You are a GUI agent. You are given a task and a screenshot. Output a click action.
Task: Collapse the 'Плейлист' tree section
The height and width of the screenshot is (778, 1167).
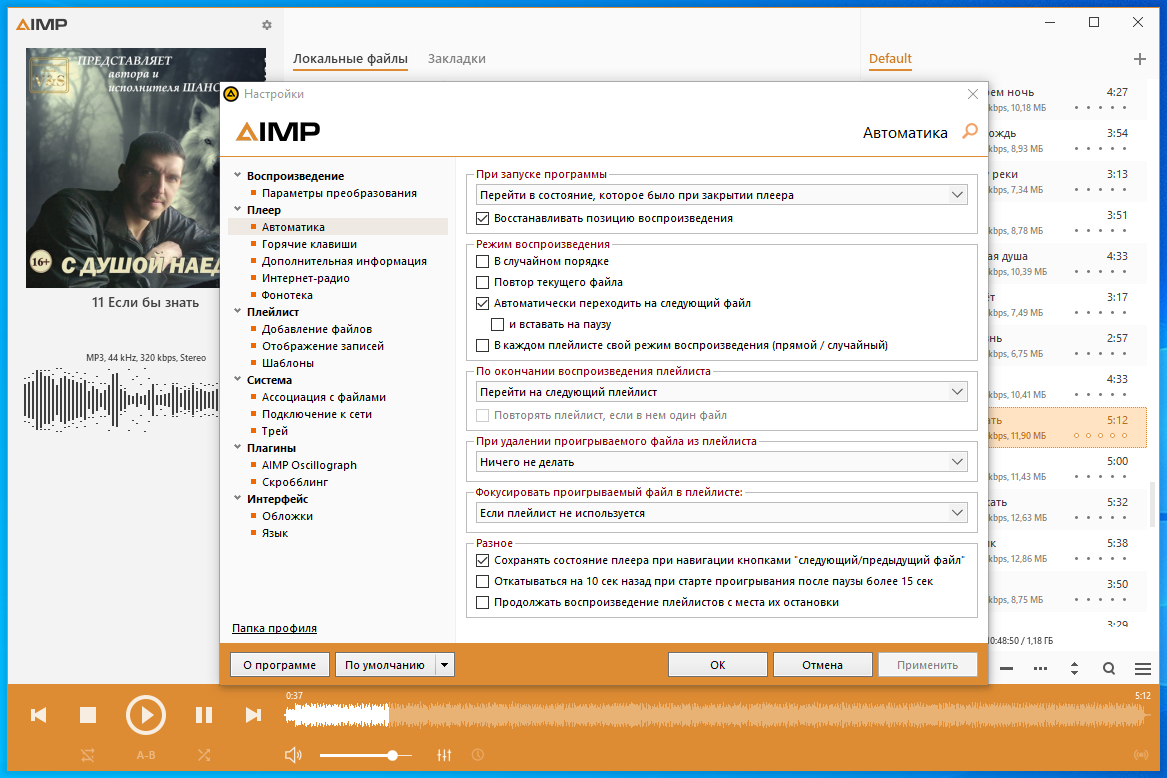point(237,311)
